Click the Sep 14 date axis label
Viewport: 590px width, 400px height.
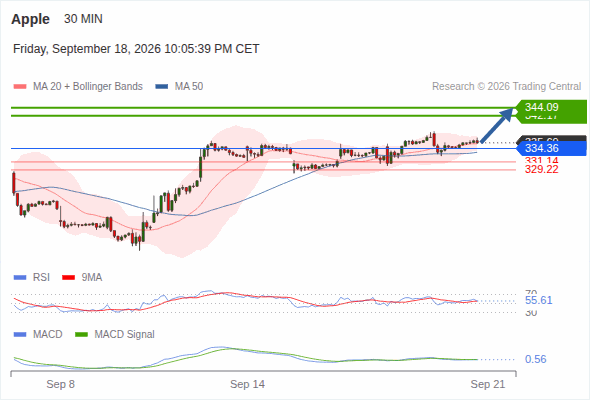[x=247, y=384]
